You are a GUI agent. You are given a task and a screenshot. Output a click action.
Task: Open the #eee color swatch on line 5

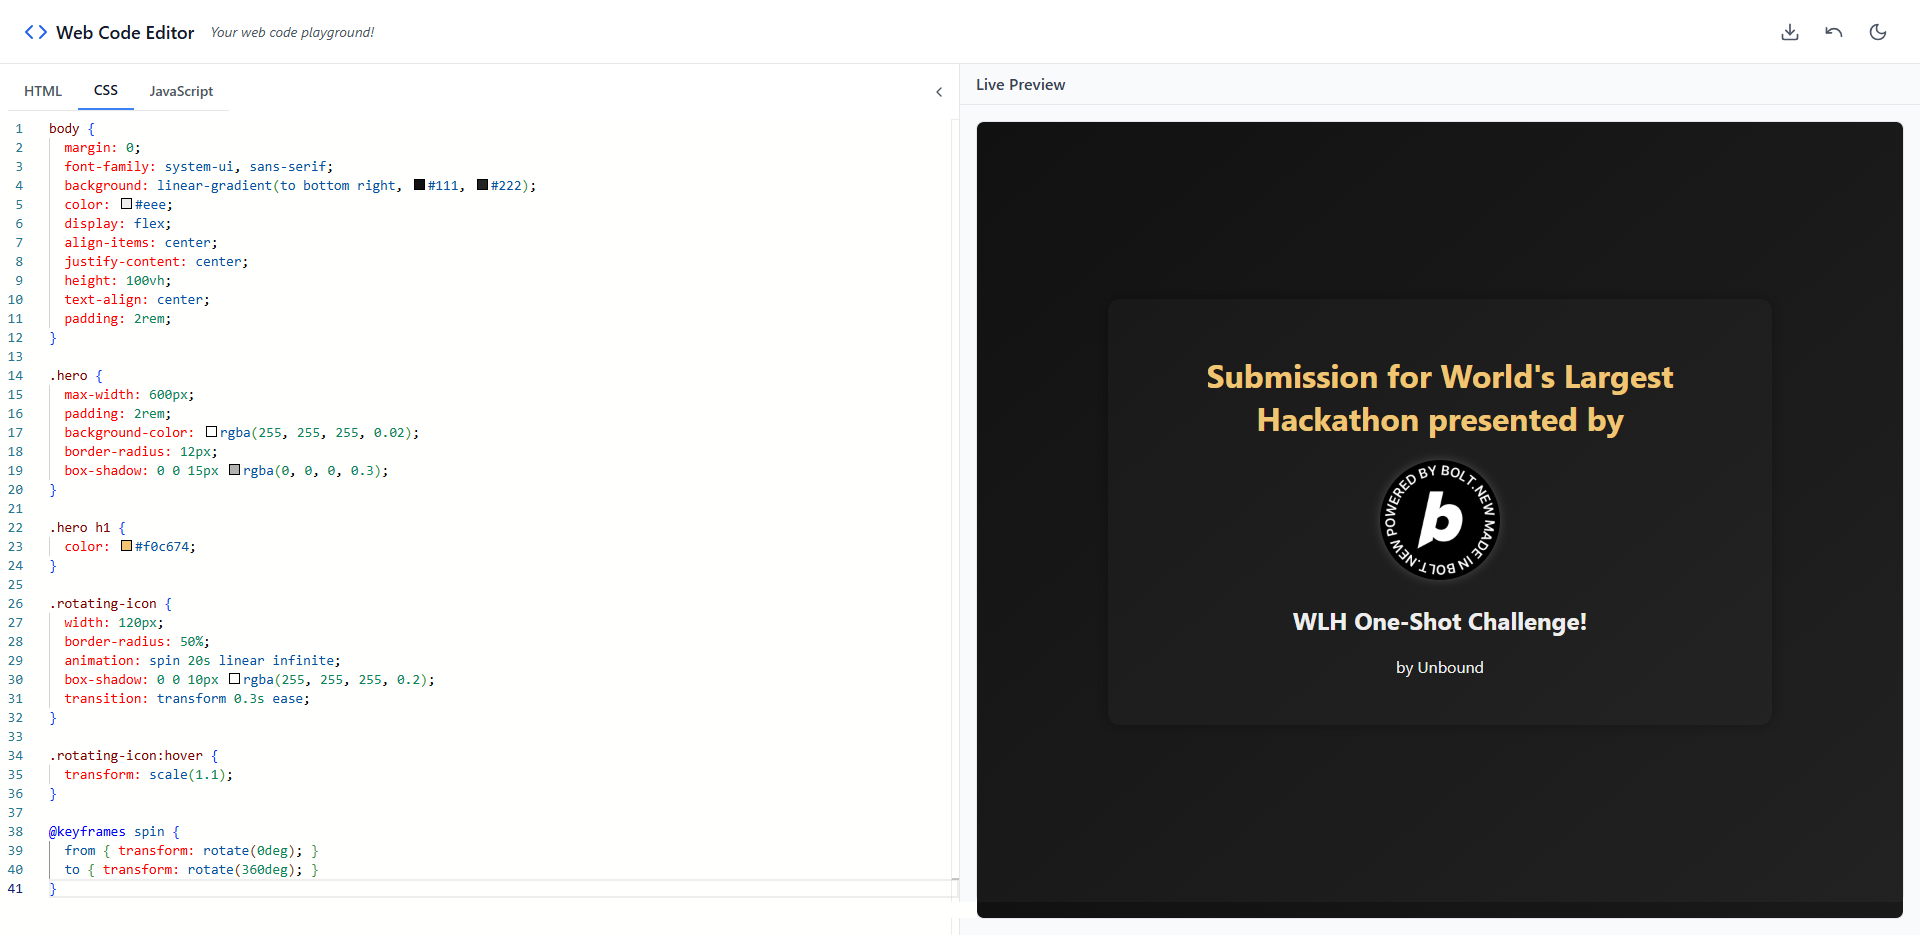pos(127,204)
